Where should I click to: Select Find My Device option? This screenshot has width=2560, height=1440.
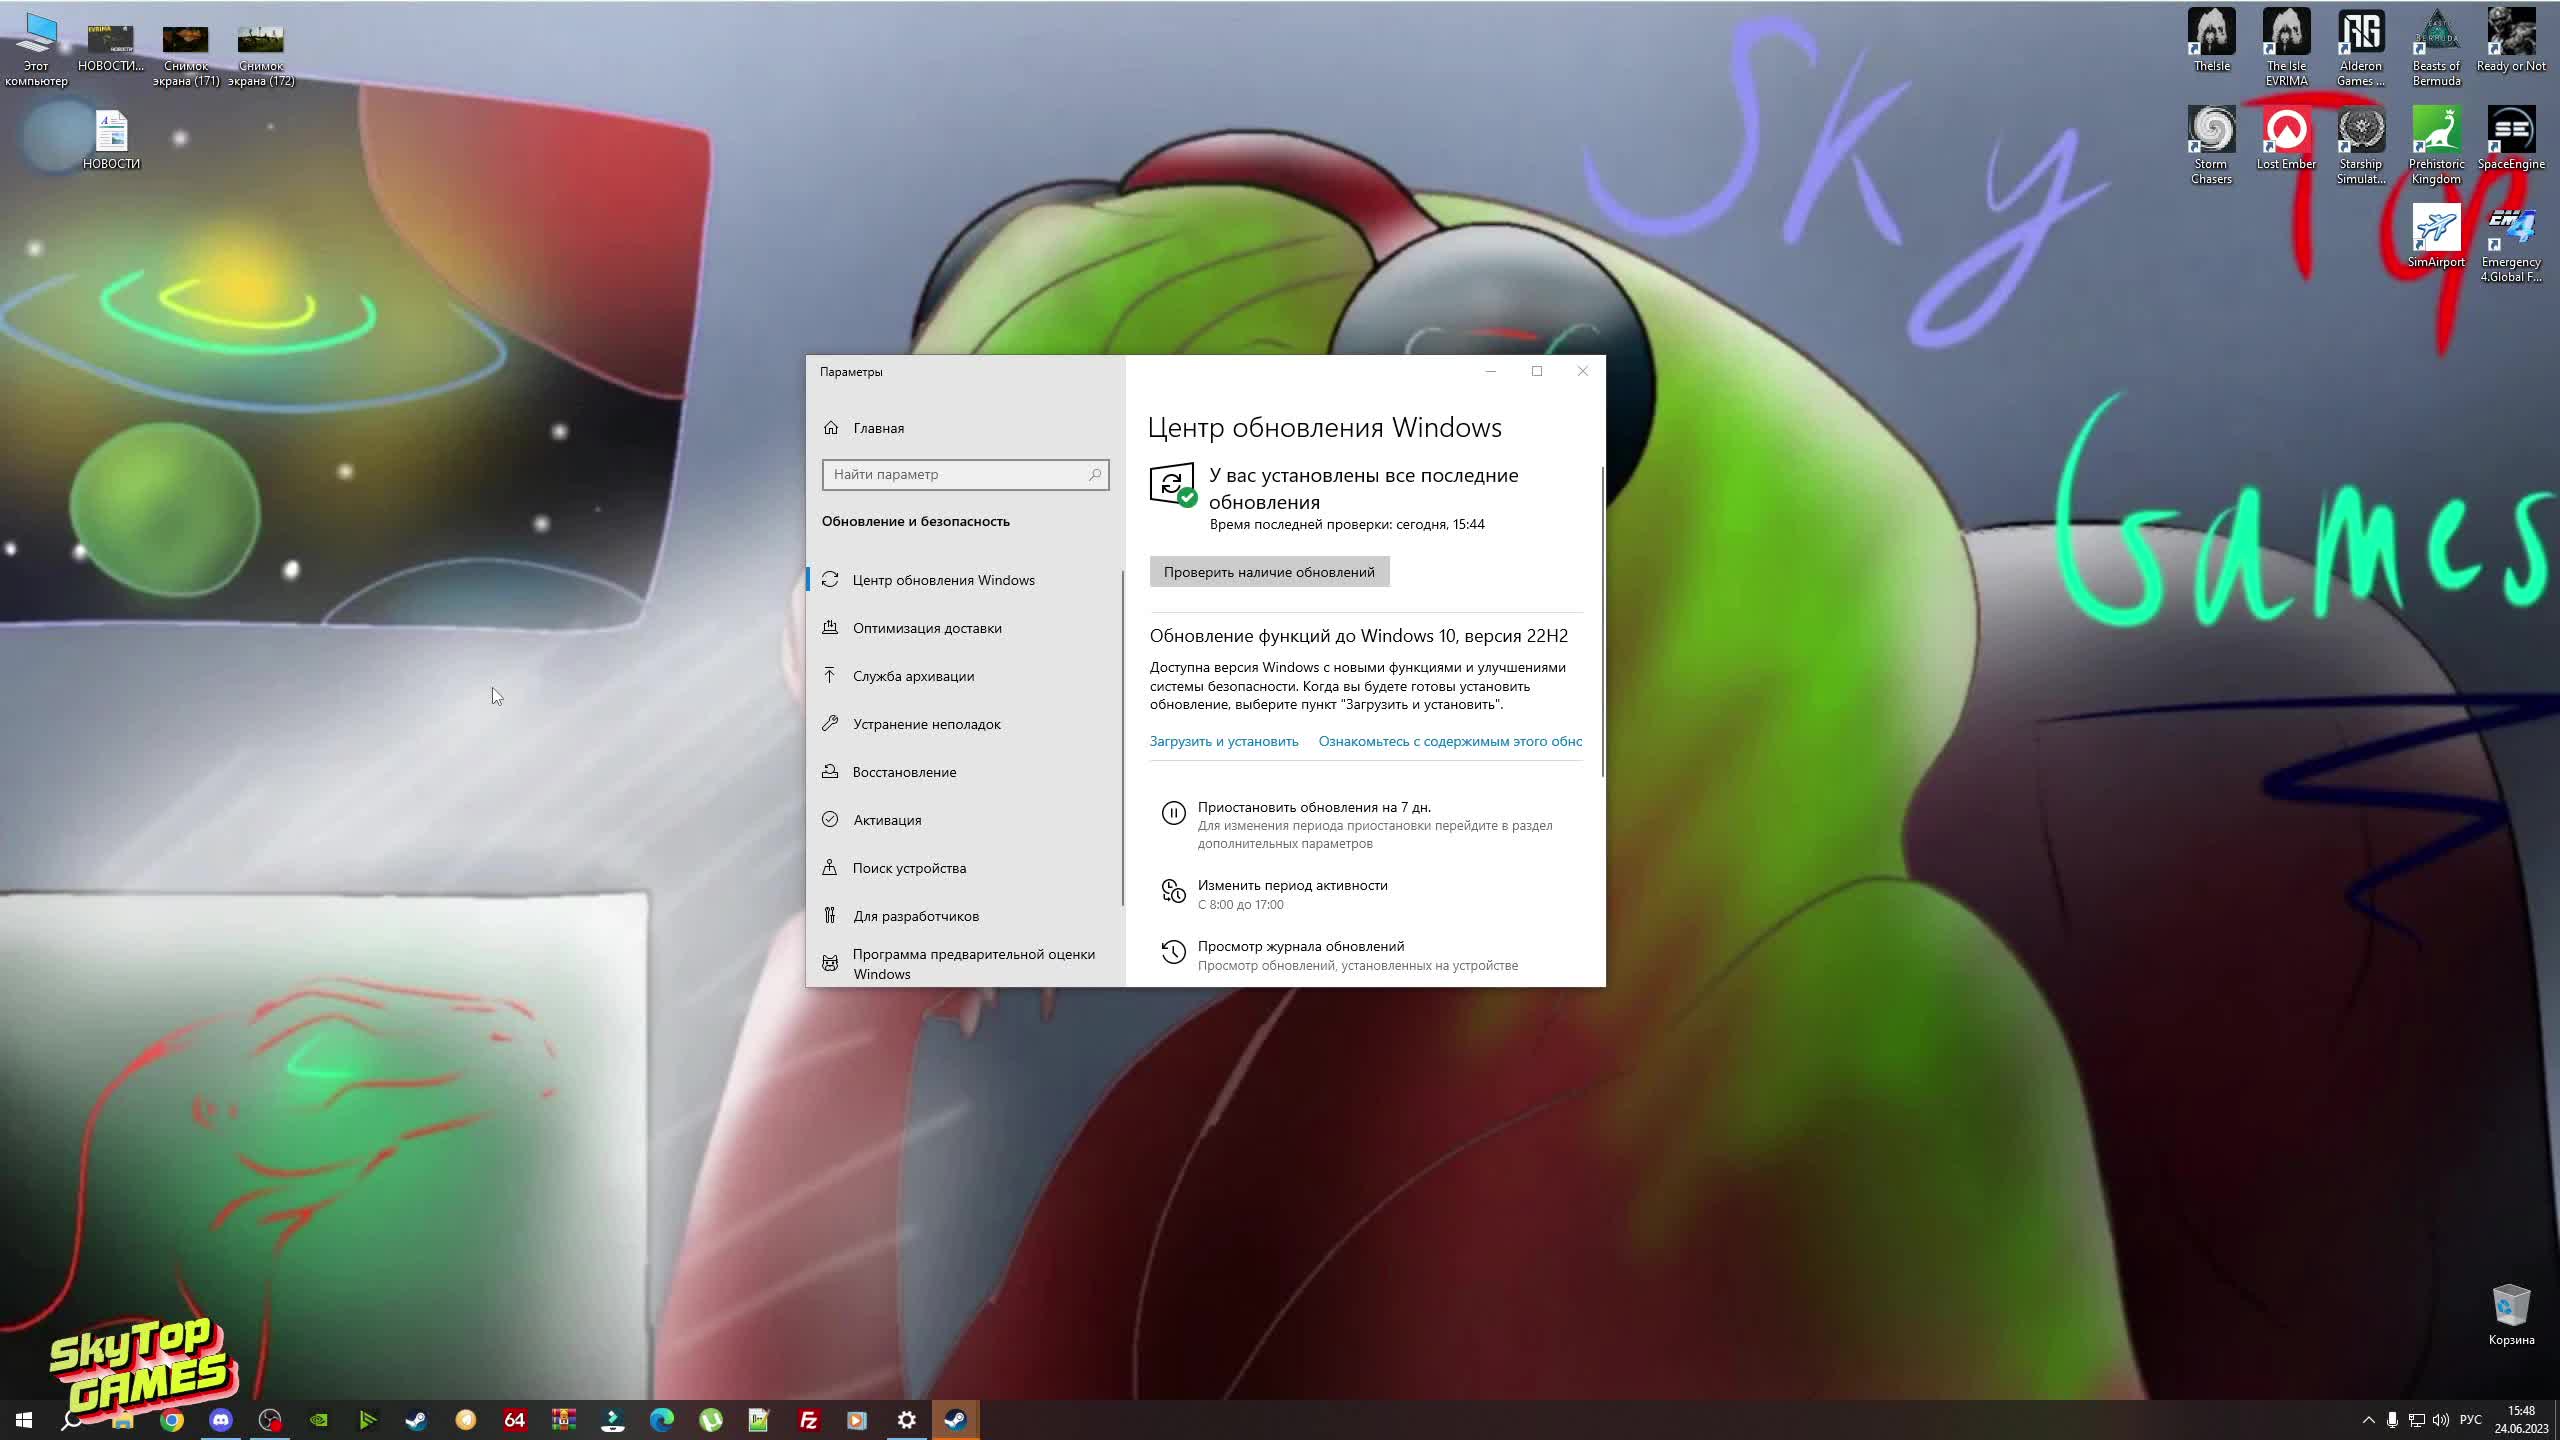click(909, 867)
